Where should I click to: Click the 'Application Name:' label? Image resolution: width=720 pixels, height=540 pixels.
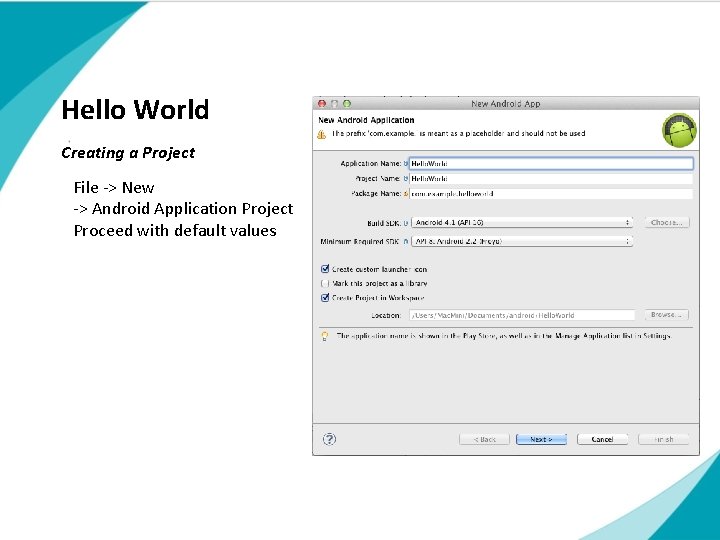click(x=371, y=164)
